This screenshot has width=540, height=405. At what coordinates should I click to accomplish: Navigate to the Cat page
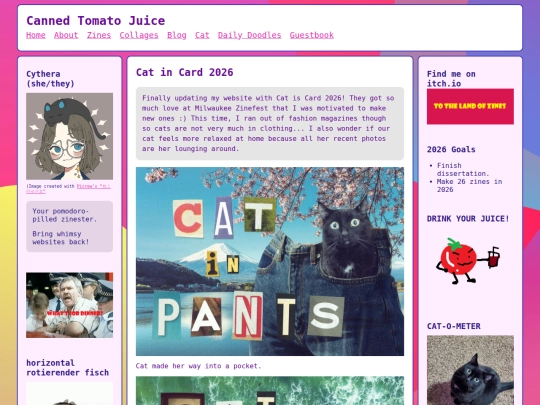click(202, 35)
